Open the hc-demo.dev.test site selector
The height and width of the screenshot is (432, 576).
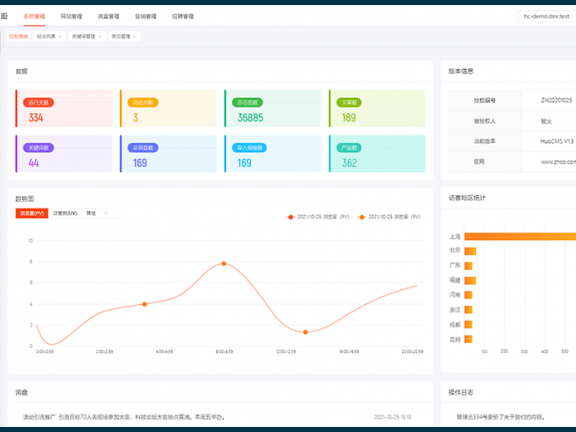pos(547,16)
